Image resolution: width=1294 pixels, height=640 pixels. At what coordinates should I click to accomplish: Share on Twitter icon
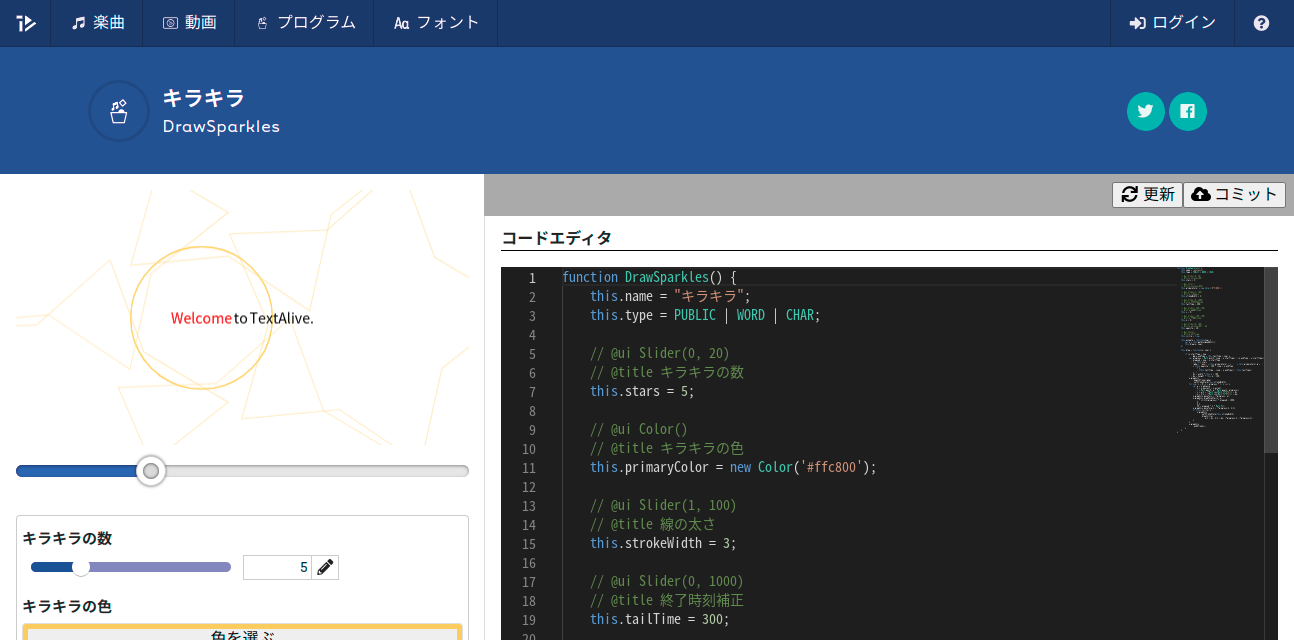click(x=1146, y=111)
